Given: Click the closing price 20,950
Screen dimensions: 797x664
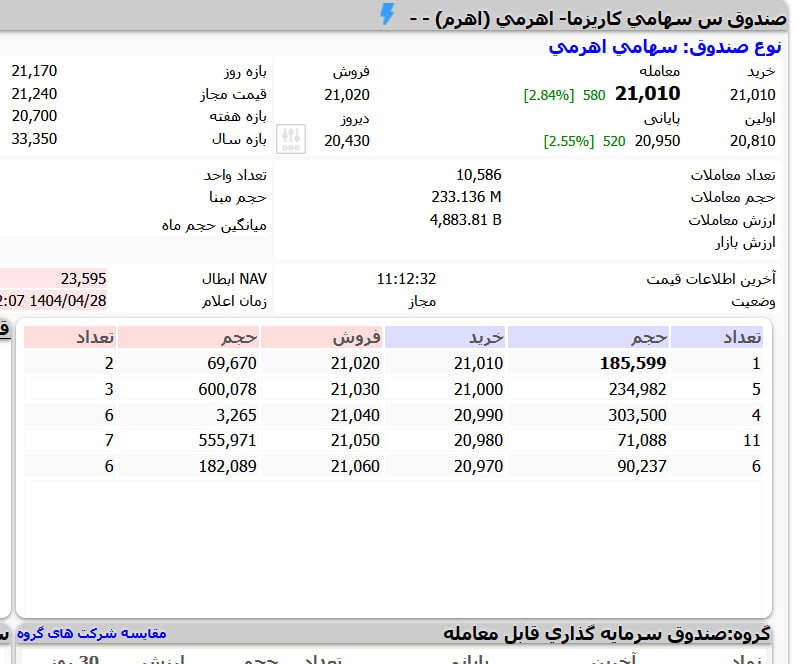Looking at the screenshot, I should coord(657,141).
